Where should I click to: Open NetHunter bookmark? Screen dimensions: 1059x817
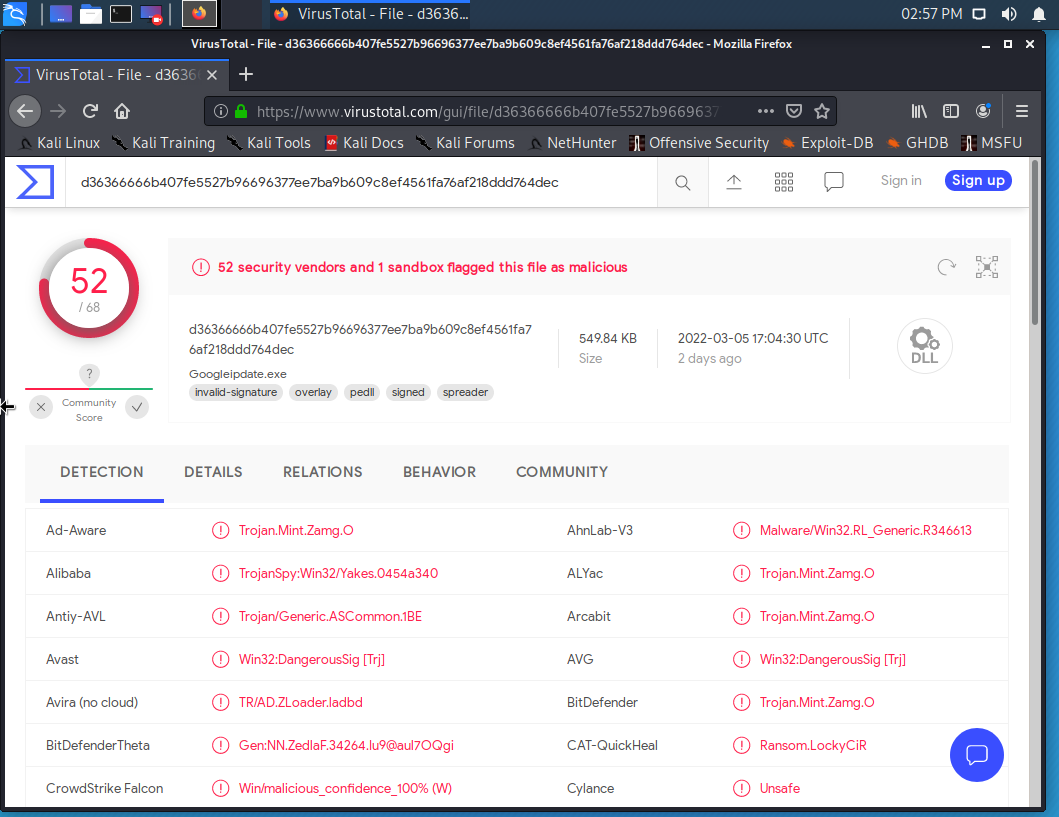572,143
